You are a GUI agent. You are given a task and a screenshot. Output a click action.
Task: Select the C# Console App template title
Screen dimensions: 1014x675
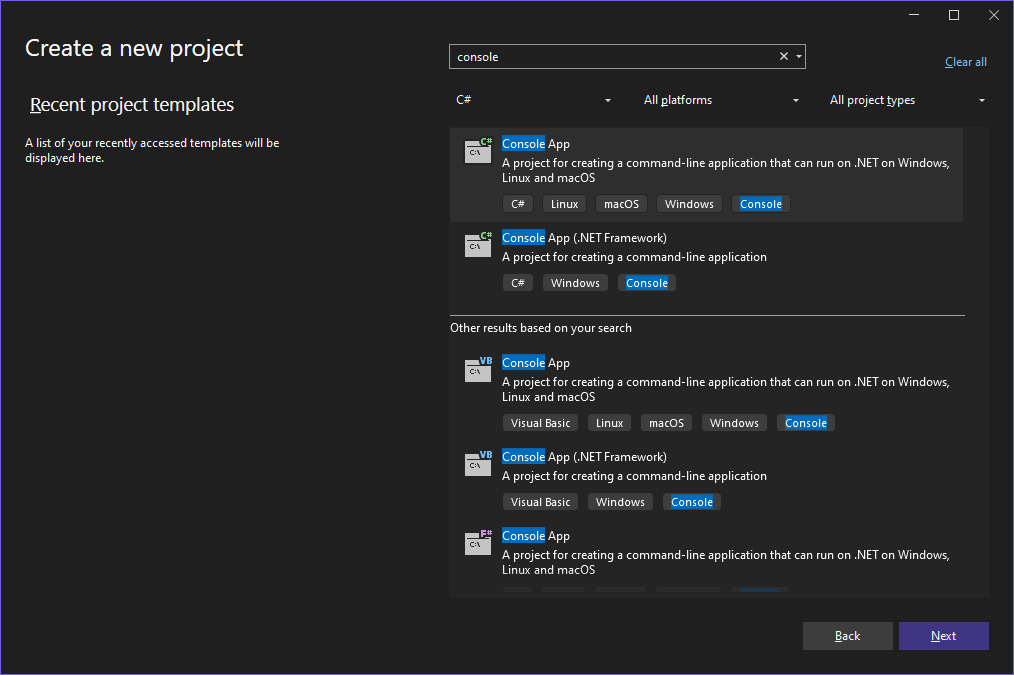pos(535,144)
